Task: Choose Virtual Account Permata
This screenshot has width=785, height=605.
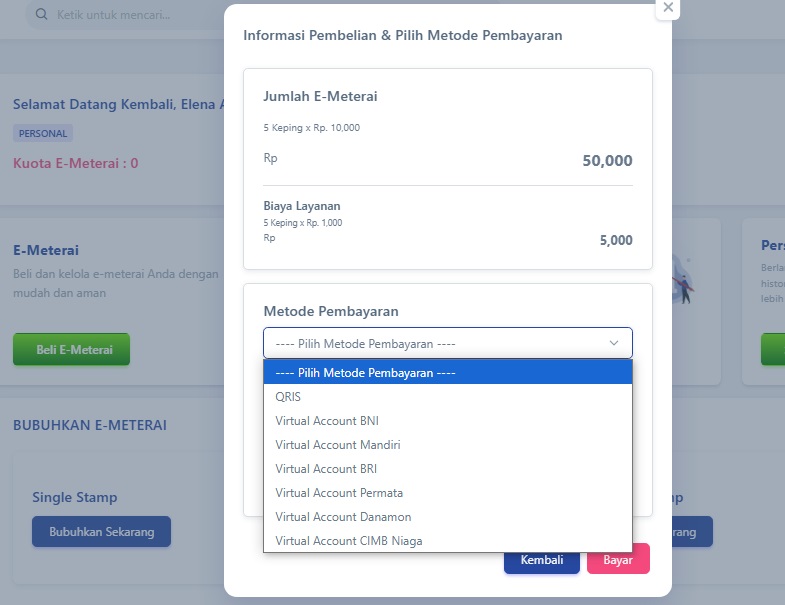Action: pyautogui.click(x=448, y=493)
